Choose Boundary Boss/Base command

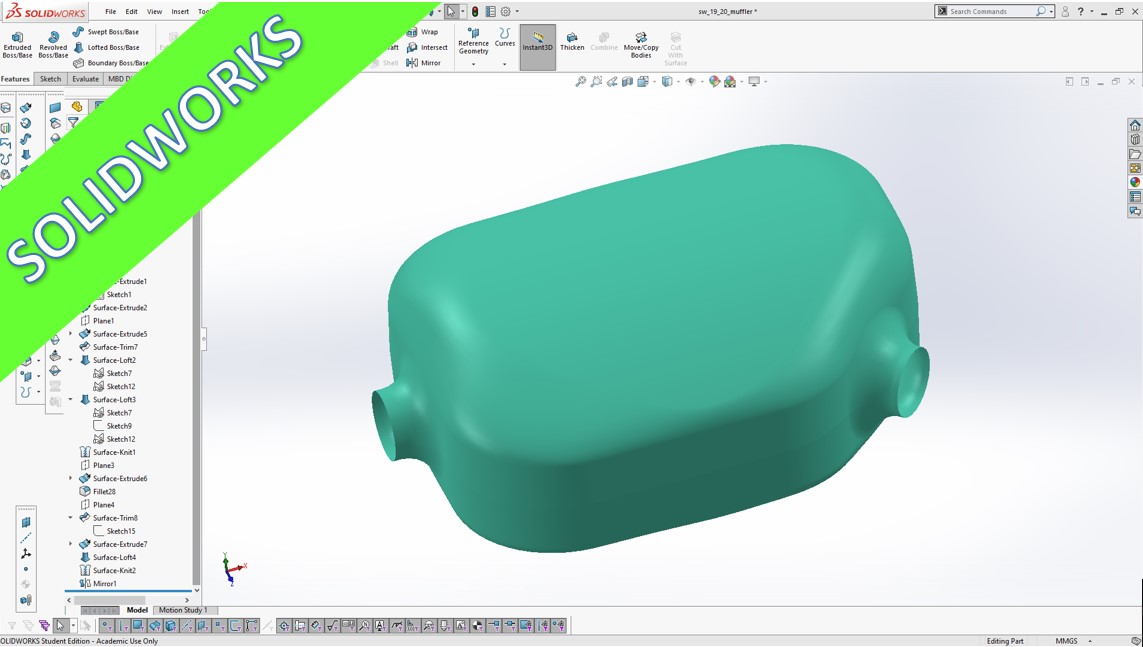(111, 63)
